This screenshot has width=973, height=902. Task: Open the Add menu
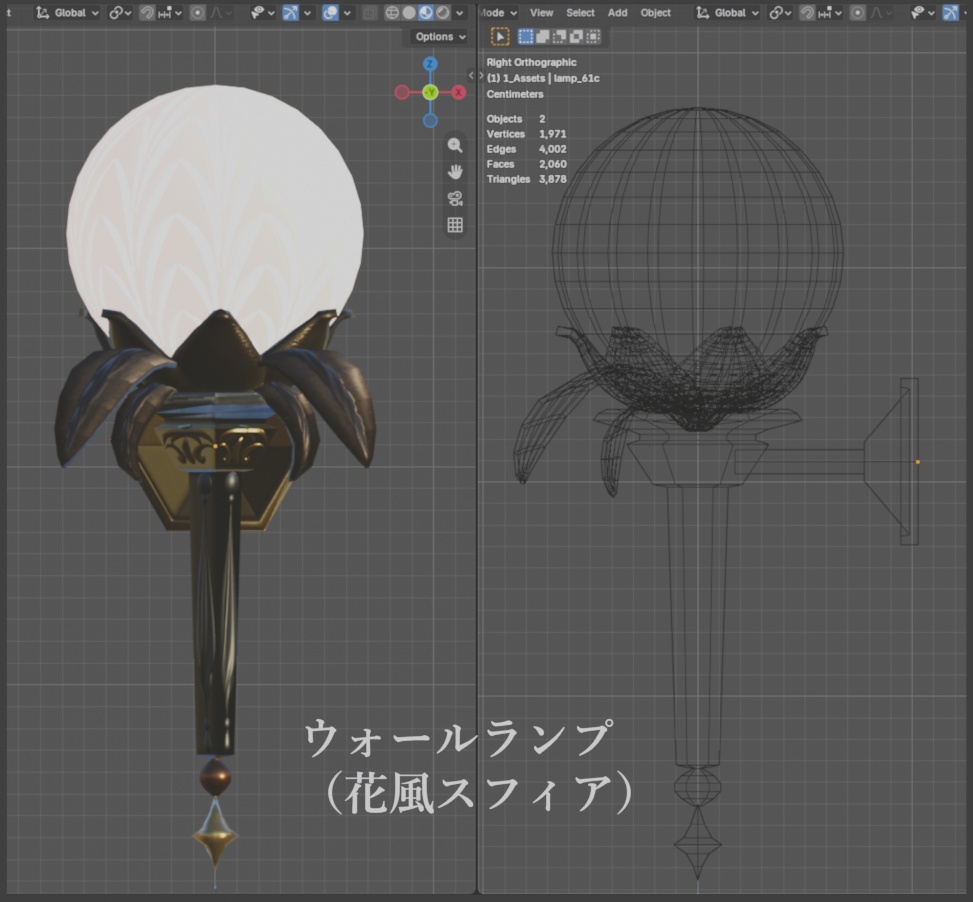click(617, 12)
